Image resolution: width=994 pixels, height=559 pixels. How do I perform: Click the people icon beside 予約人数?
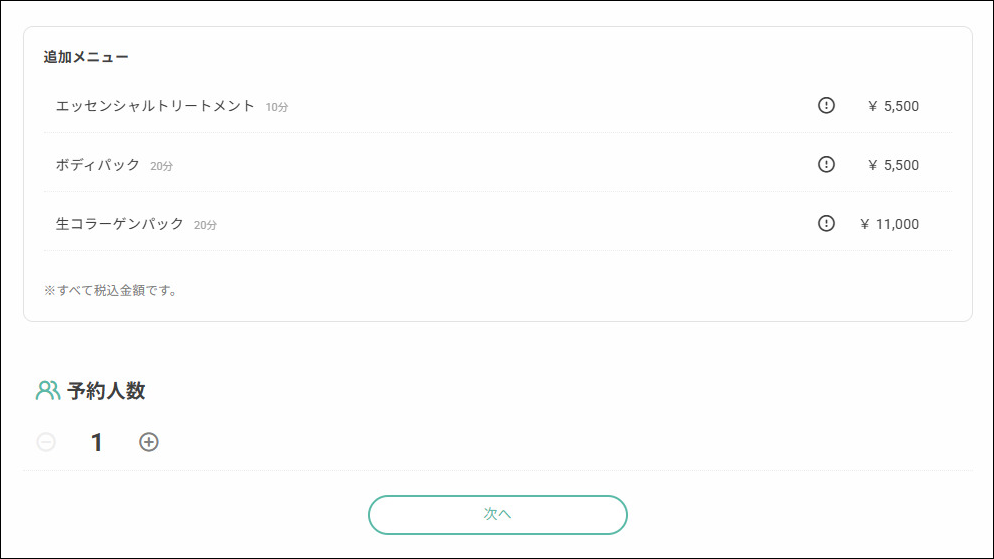coord(48,390)
